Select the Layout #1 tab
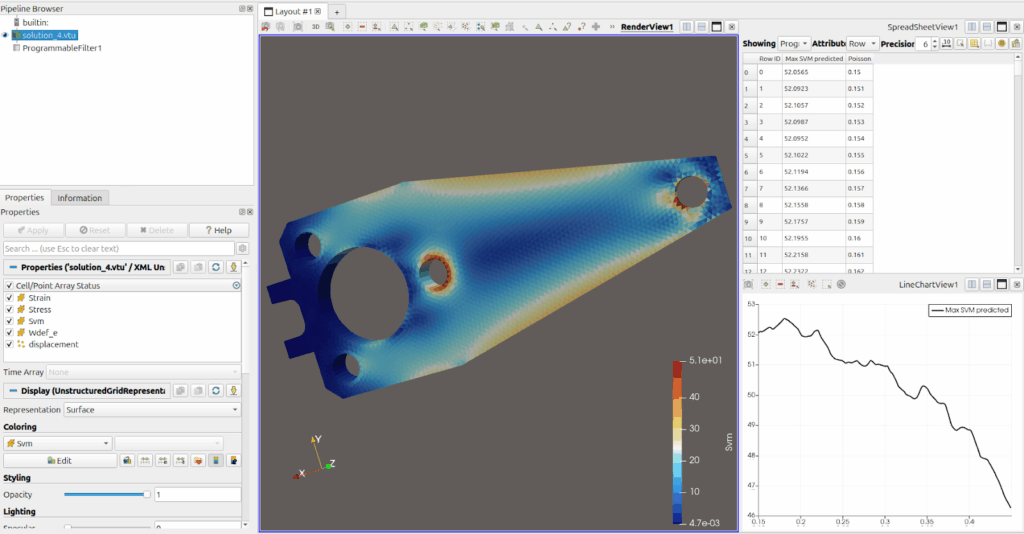1024x534 pixels. click(291, 11)
